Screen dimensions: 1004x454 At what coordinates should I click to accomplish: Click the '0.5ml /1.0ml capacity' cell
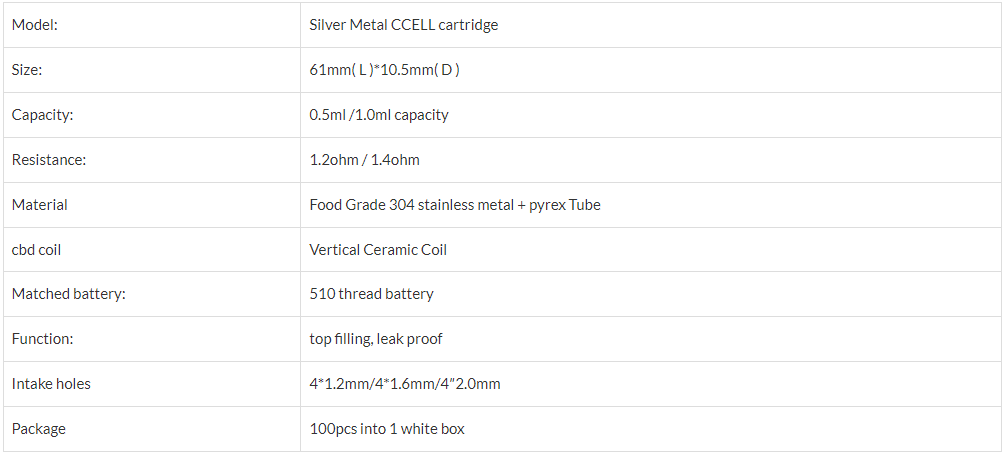[x=651, y=115]
